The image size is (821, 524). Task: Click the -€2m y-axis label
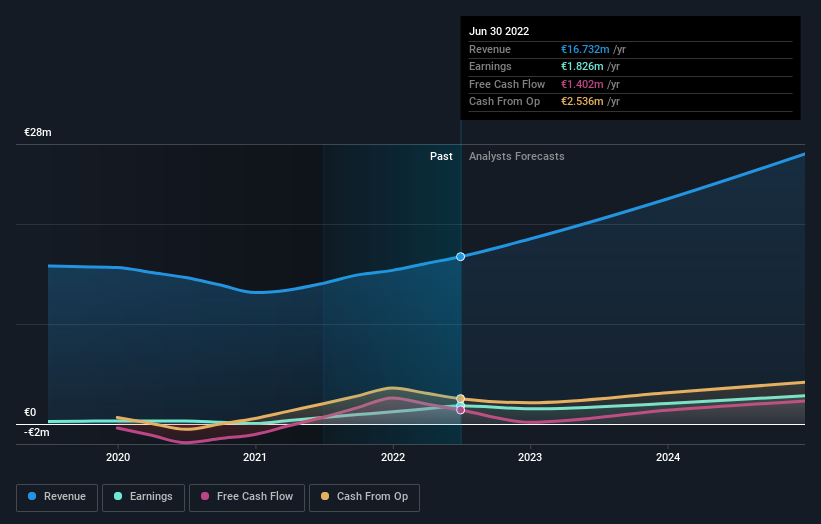pyautogui.click(x=37, y=432)
